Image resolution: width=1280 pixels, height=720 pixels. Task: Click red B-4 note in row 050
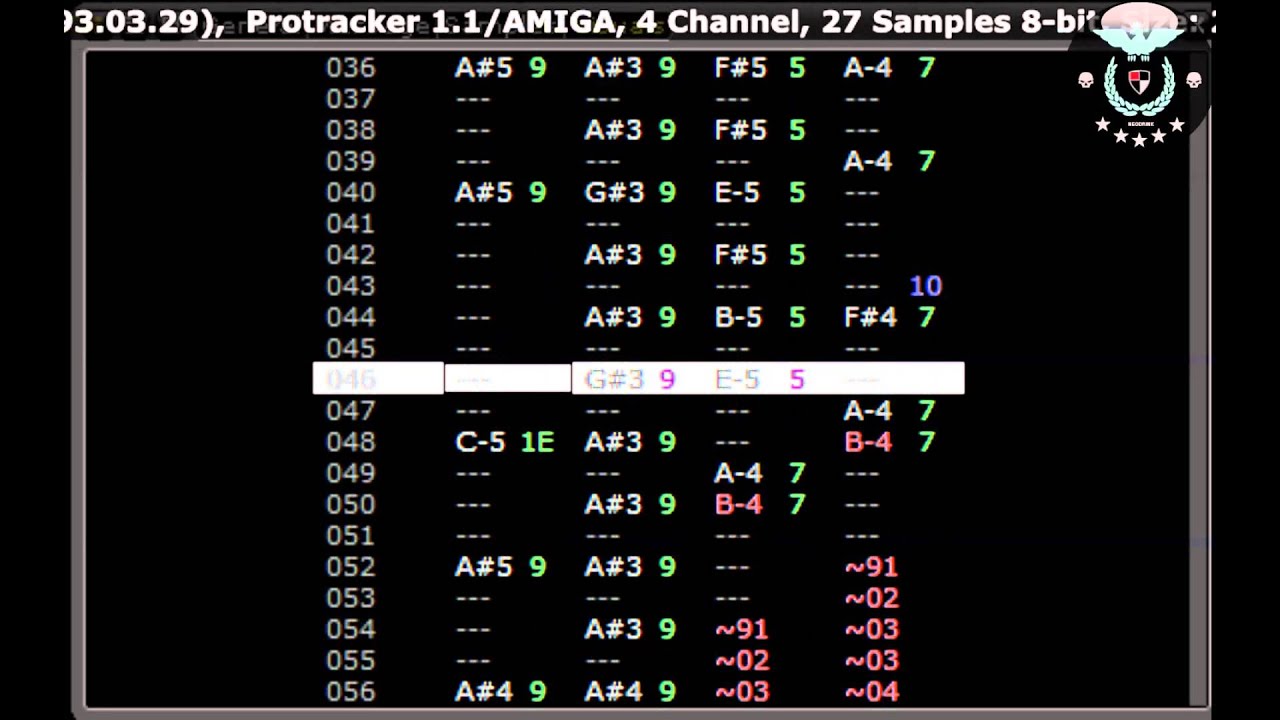point(739,504)
